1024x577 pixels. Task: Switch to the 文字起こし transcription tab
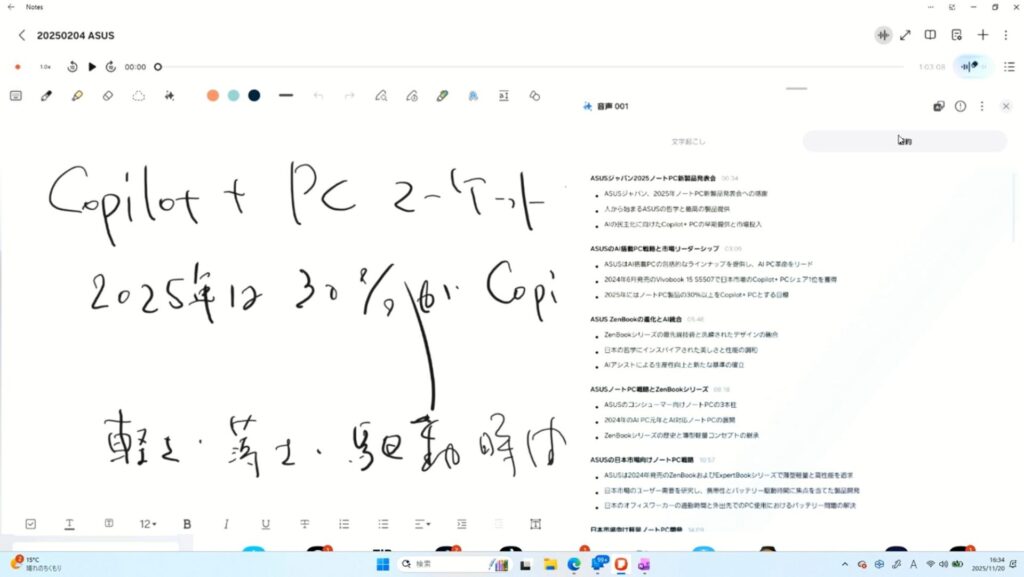[688, 142]
